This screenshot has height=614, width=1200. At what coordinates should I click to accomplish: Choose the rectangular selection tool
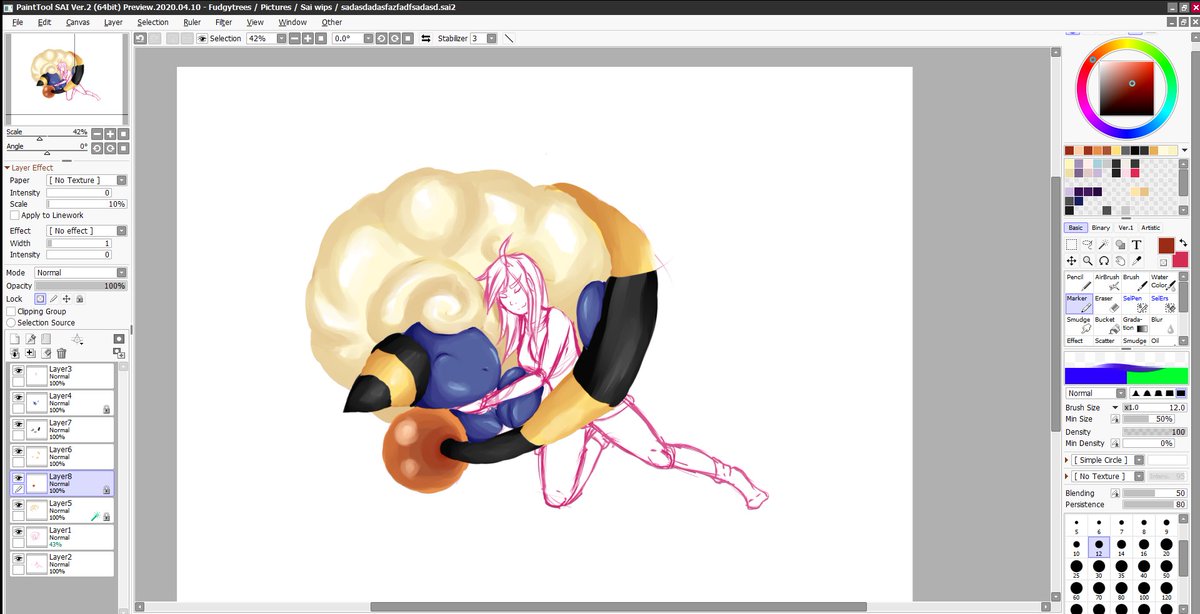pyautogui.click(x=1071, y=244)
